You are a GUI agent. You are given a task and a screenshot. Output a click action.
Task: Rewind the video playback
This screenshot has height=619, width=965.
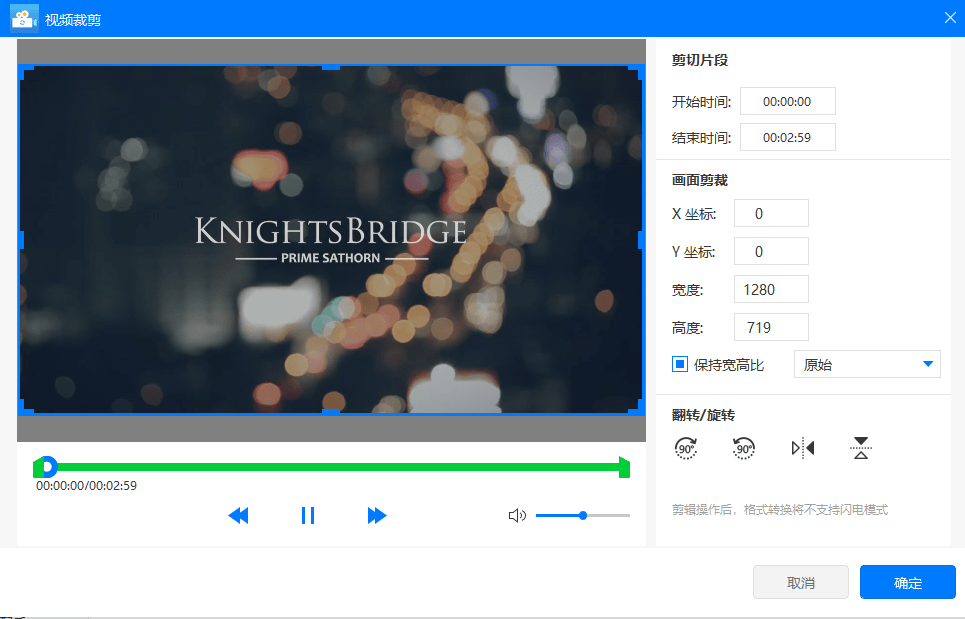click(238, 516)
